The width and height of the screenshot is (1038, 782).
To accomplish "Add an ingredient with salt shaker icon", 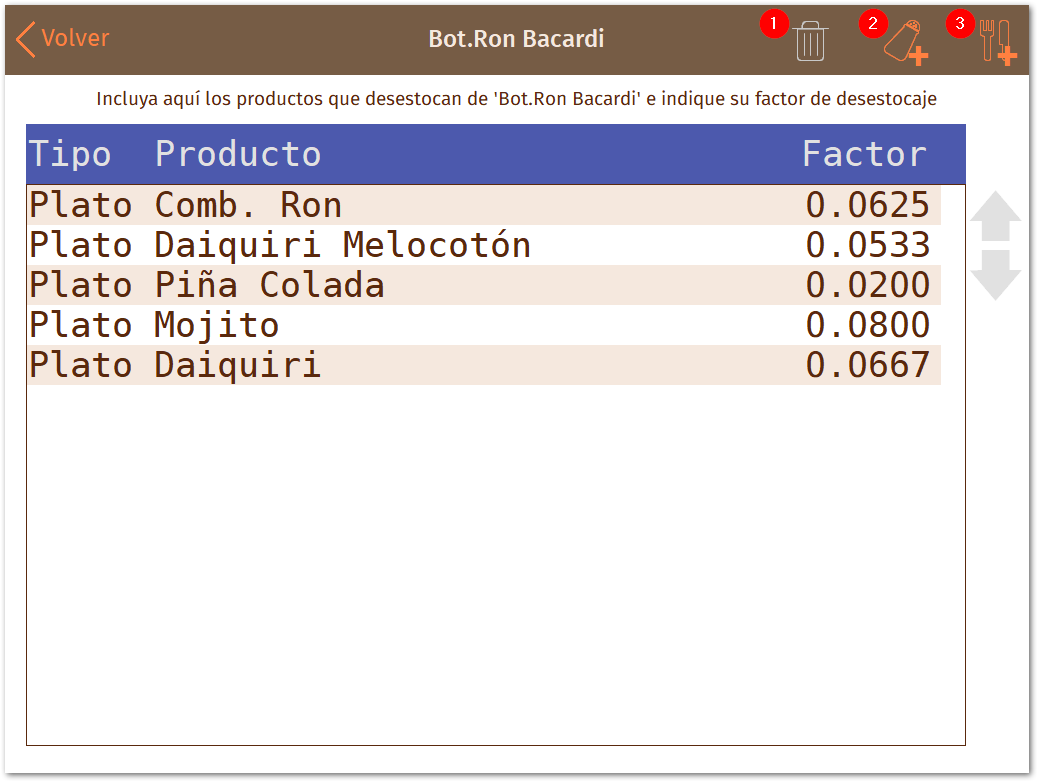I will tap(906, 42).
